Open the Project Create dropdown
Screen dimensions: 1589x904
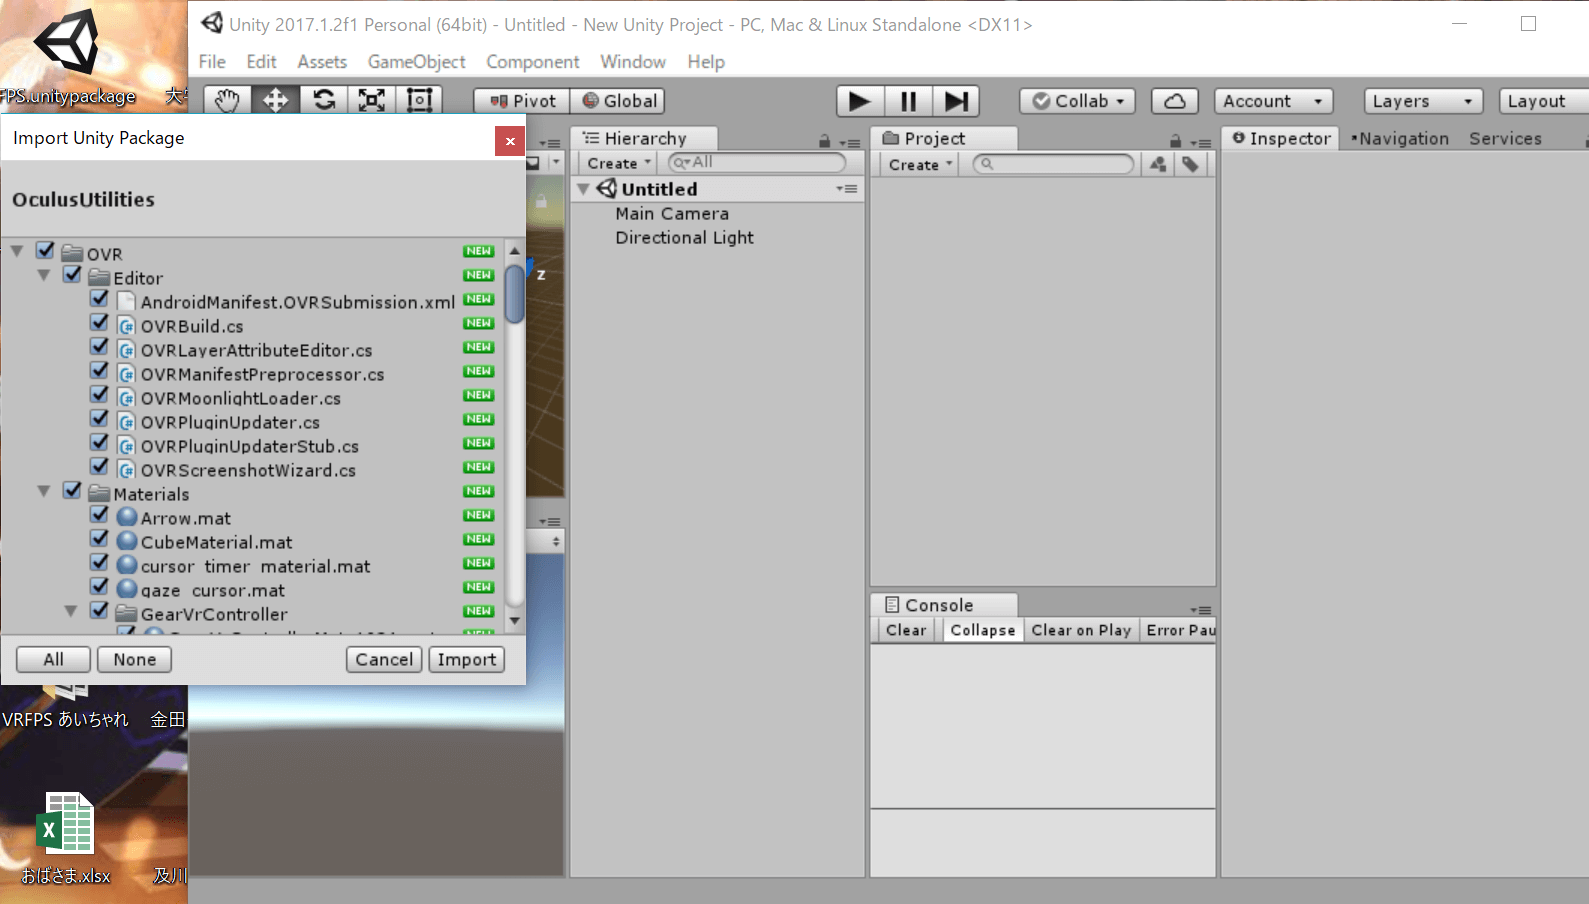[x=920, y=164]
